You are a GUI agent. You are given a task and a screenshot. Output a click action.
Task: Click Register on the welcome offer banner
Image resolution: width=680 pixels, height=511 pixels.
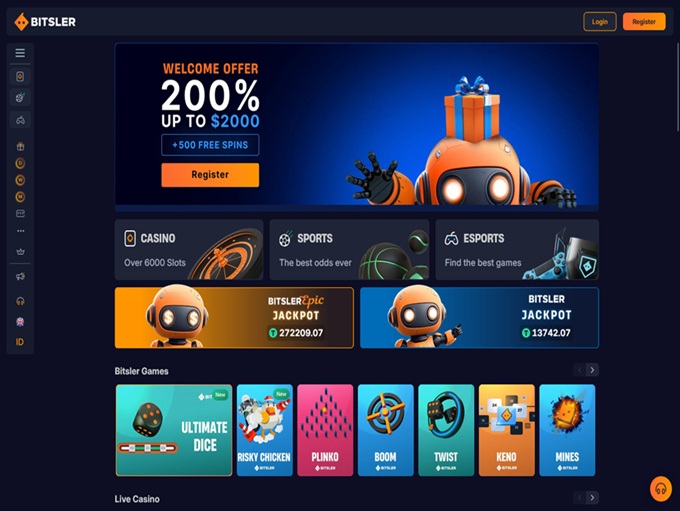coord(210,175)
